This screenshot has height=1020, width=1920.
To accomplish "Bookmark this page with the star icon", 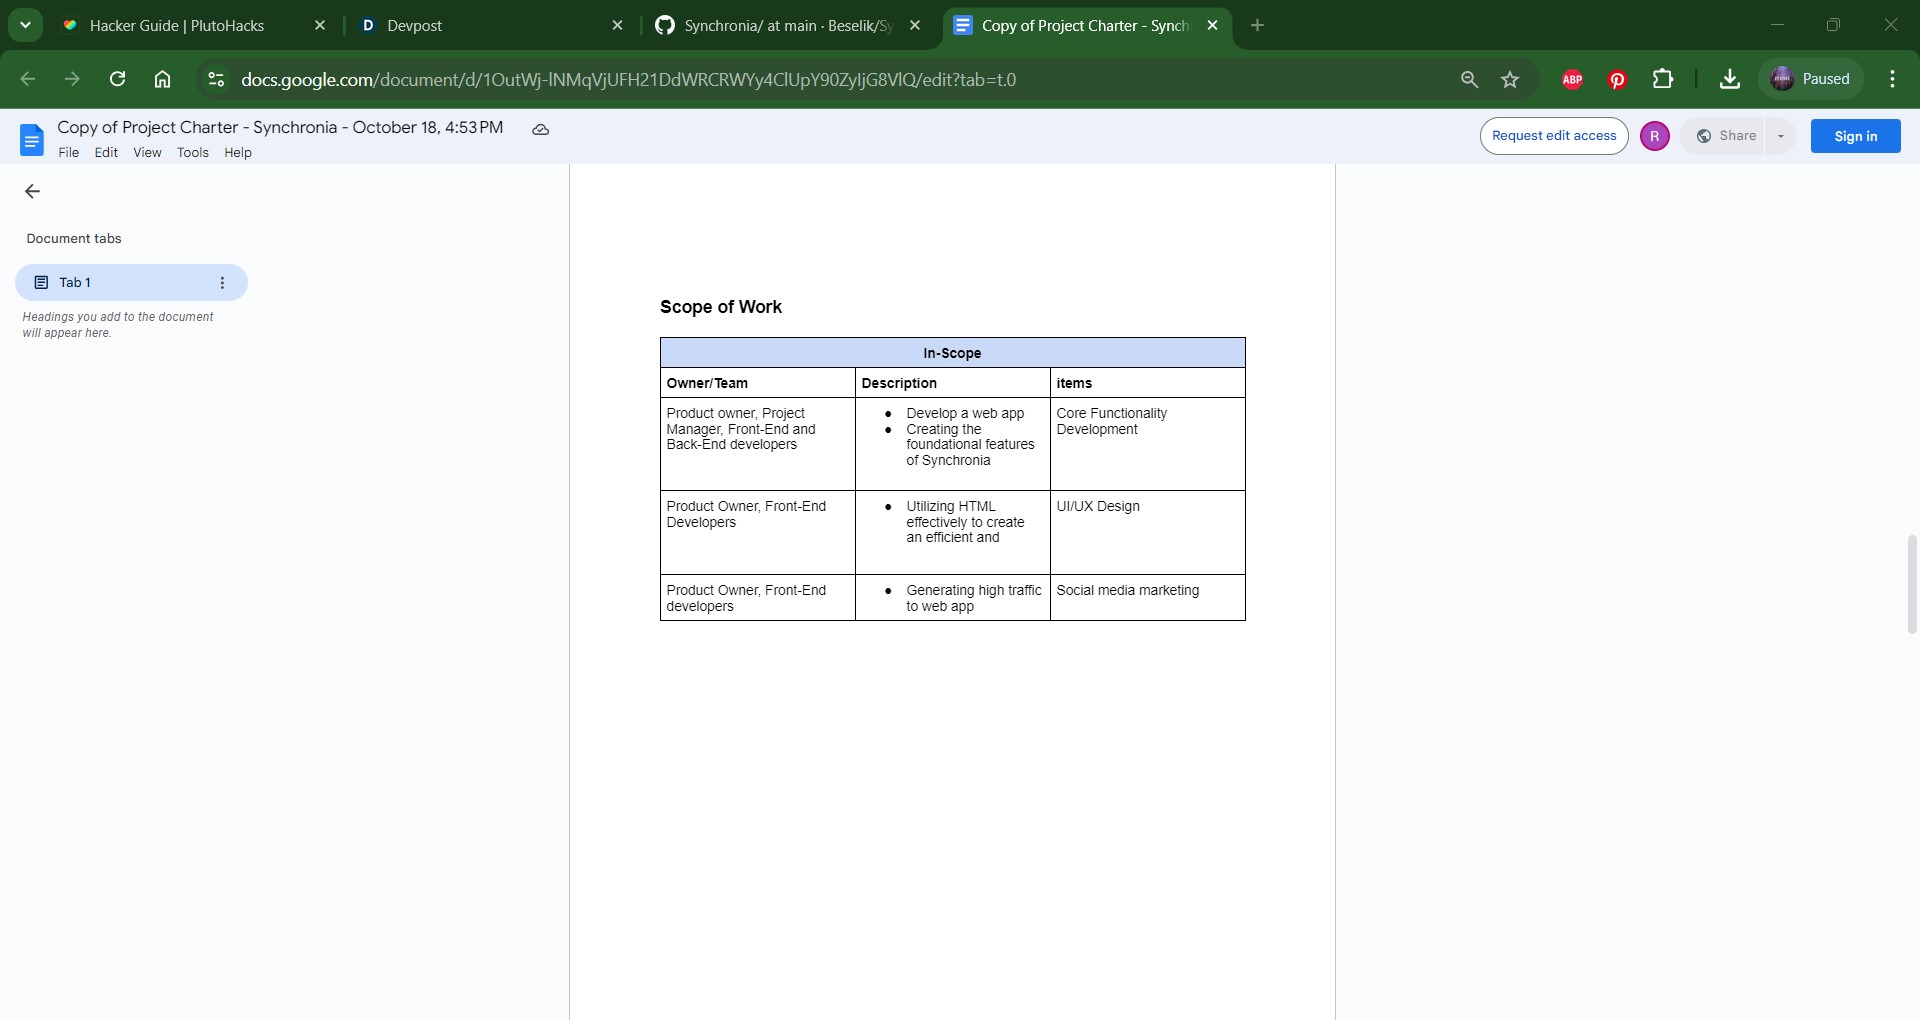I will [1510, 79].
